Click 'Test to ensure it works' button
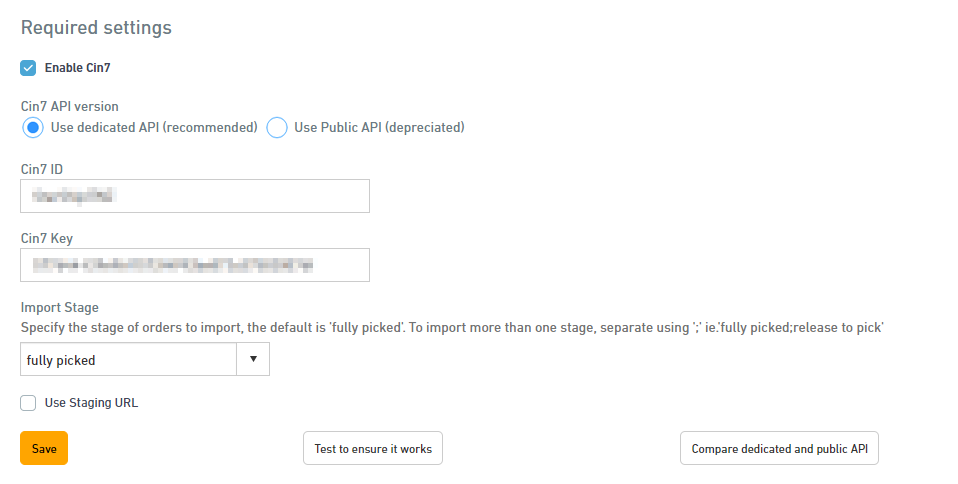The image size is (958, 484). [372, 449]
